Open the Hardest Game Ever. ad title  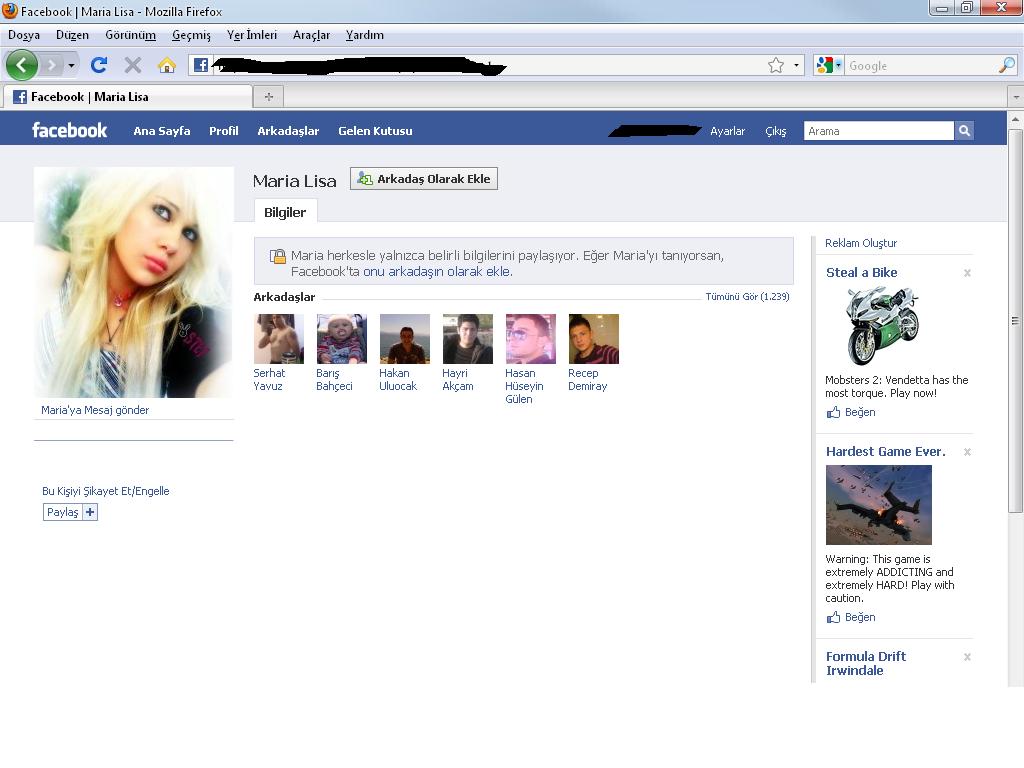tap(886, 451)
